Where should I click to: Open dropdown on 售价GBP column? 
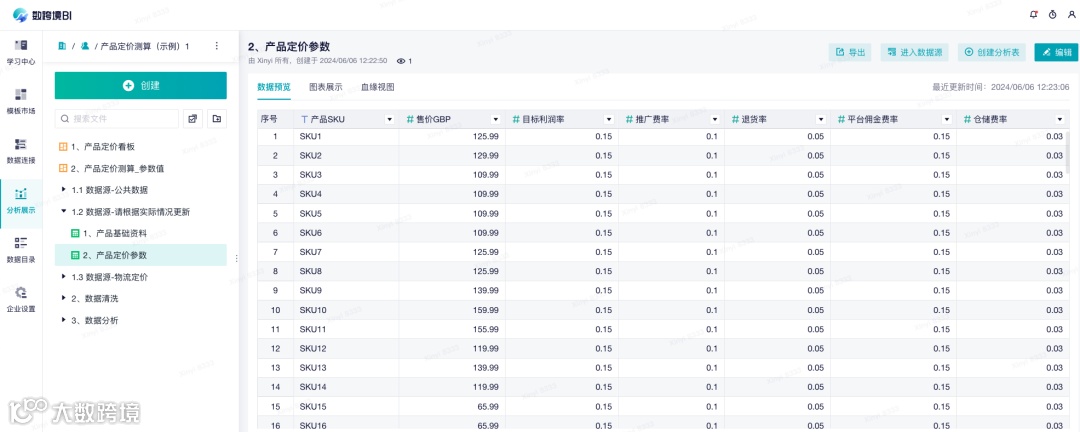click(496, 120)
